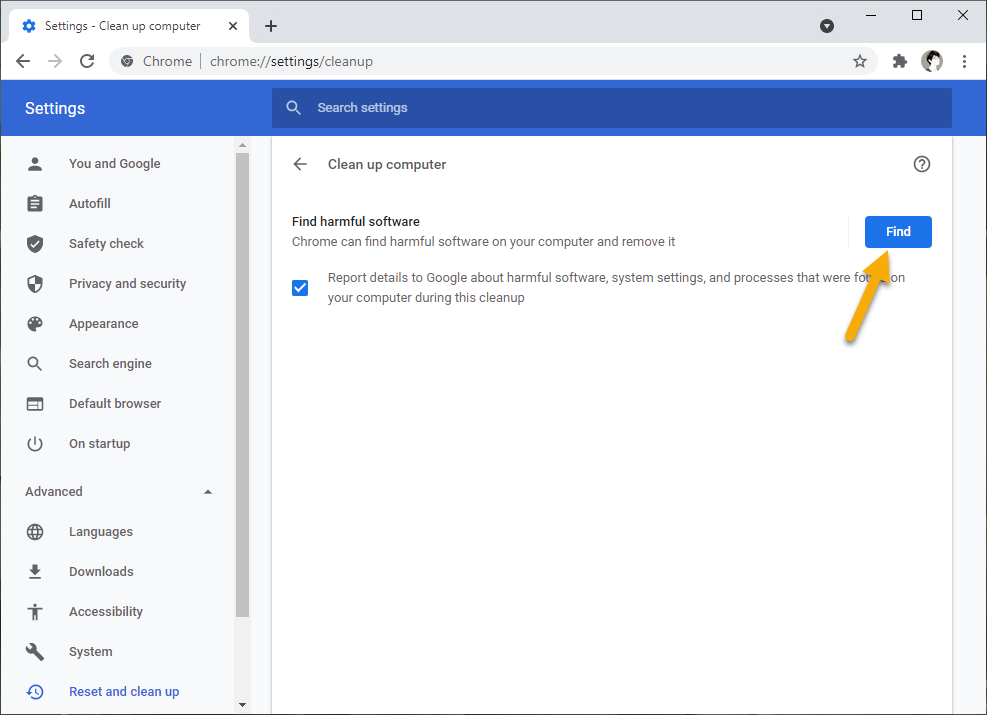
Task: Uncheck the Report details to Google checkbox
Action: (x=300, y=287)
